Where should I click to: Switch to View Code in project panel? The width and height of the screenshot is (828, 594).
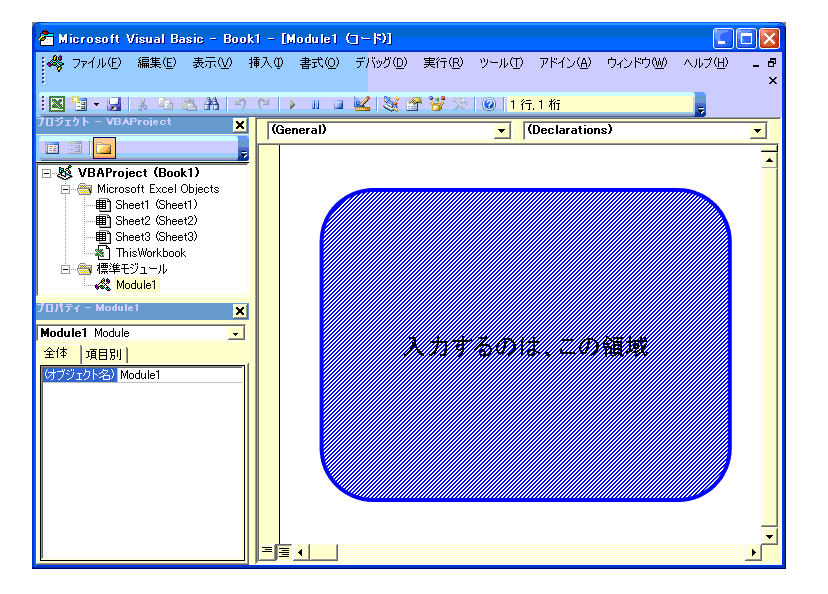(x=53, y=149)
